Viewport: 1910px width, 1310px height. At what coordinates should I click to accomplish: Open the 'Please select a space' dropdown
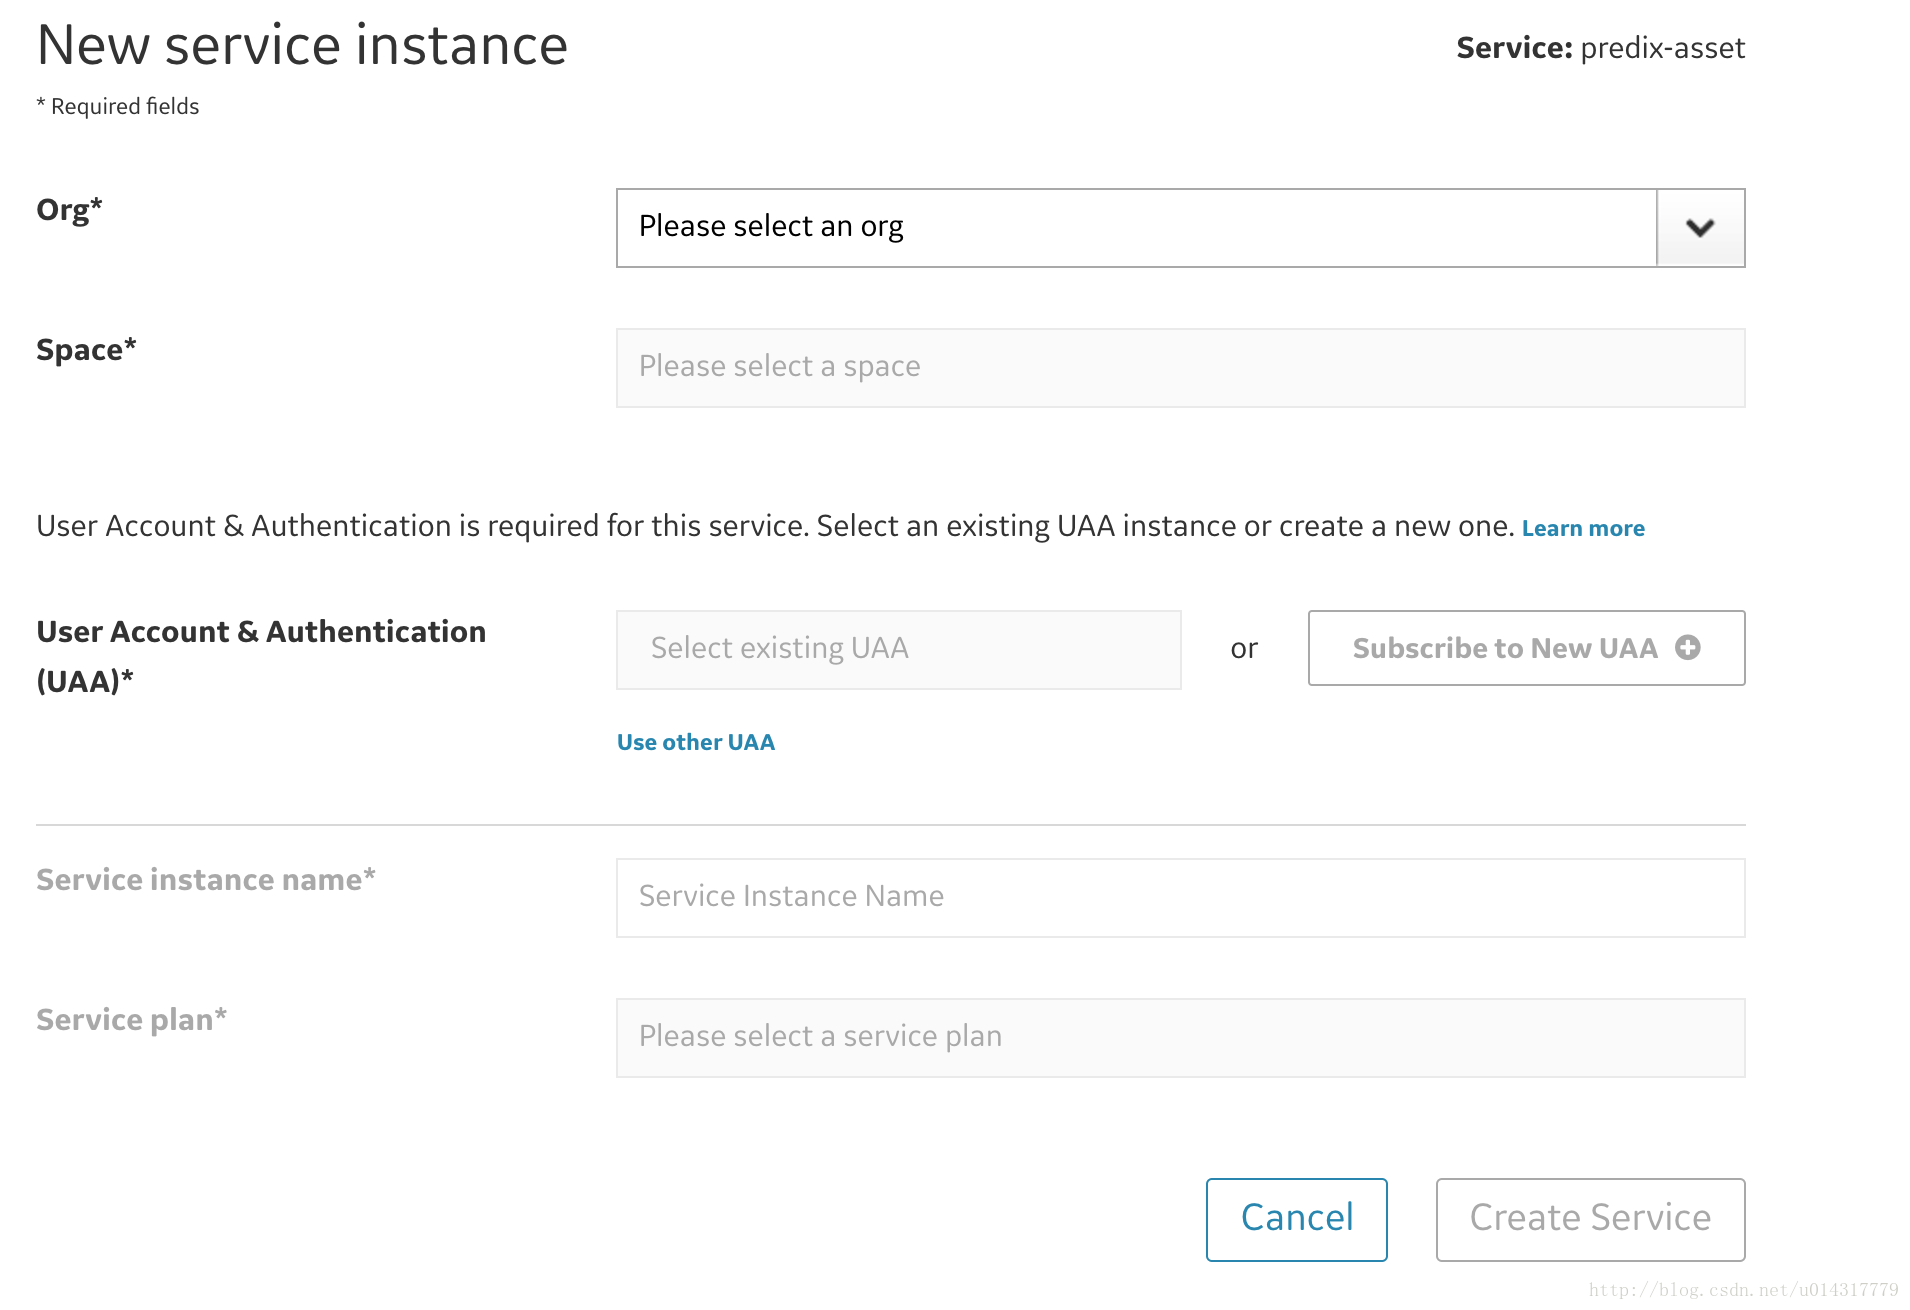(x=1181, y=368)
